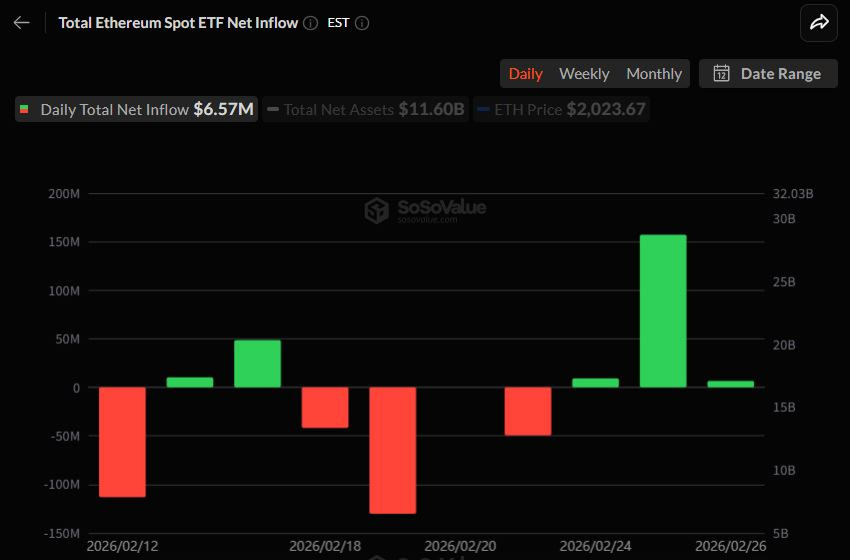Click the tallest red outflow bar
Viewport: 850px width, 560px height.
point(392,450)
